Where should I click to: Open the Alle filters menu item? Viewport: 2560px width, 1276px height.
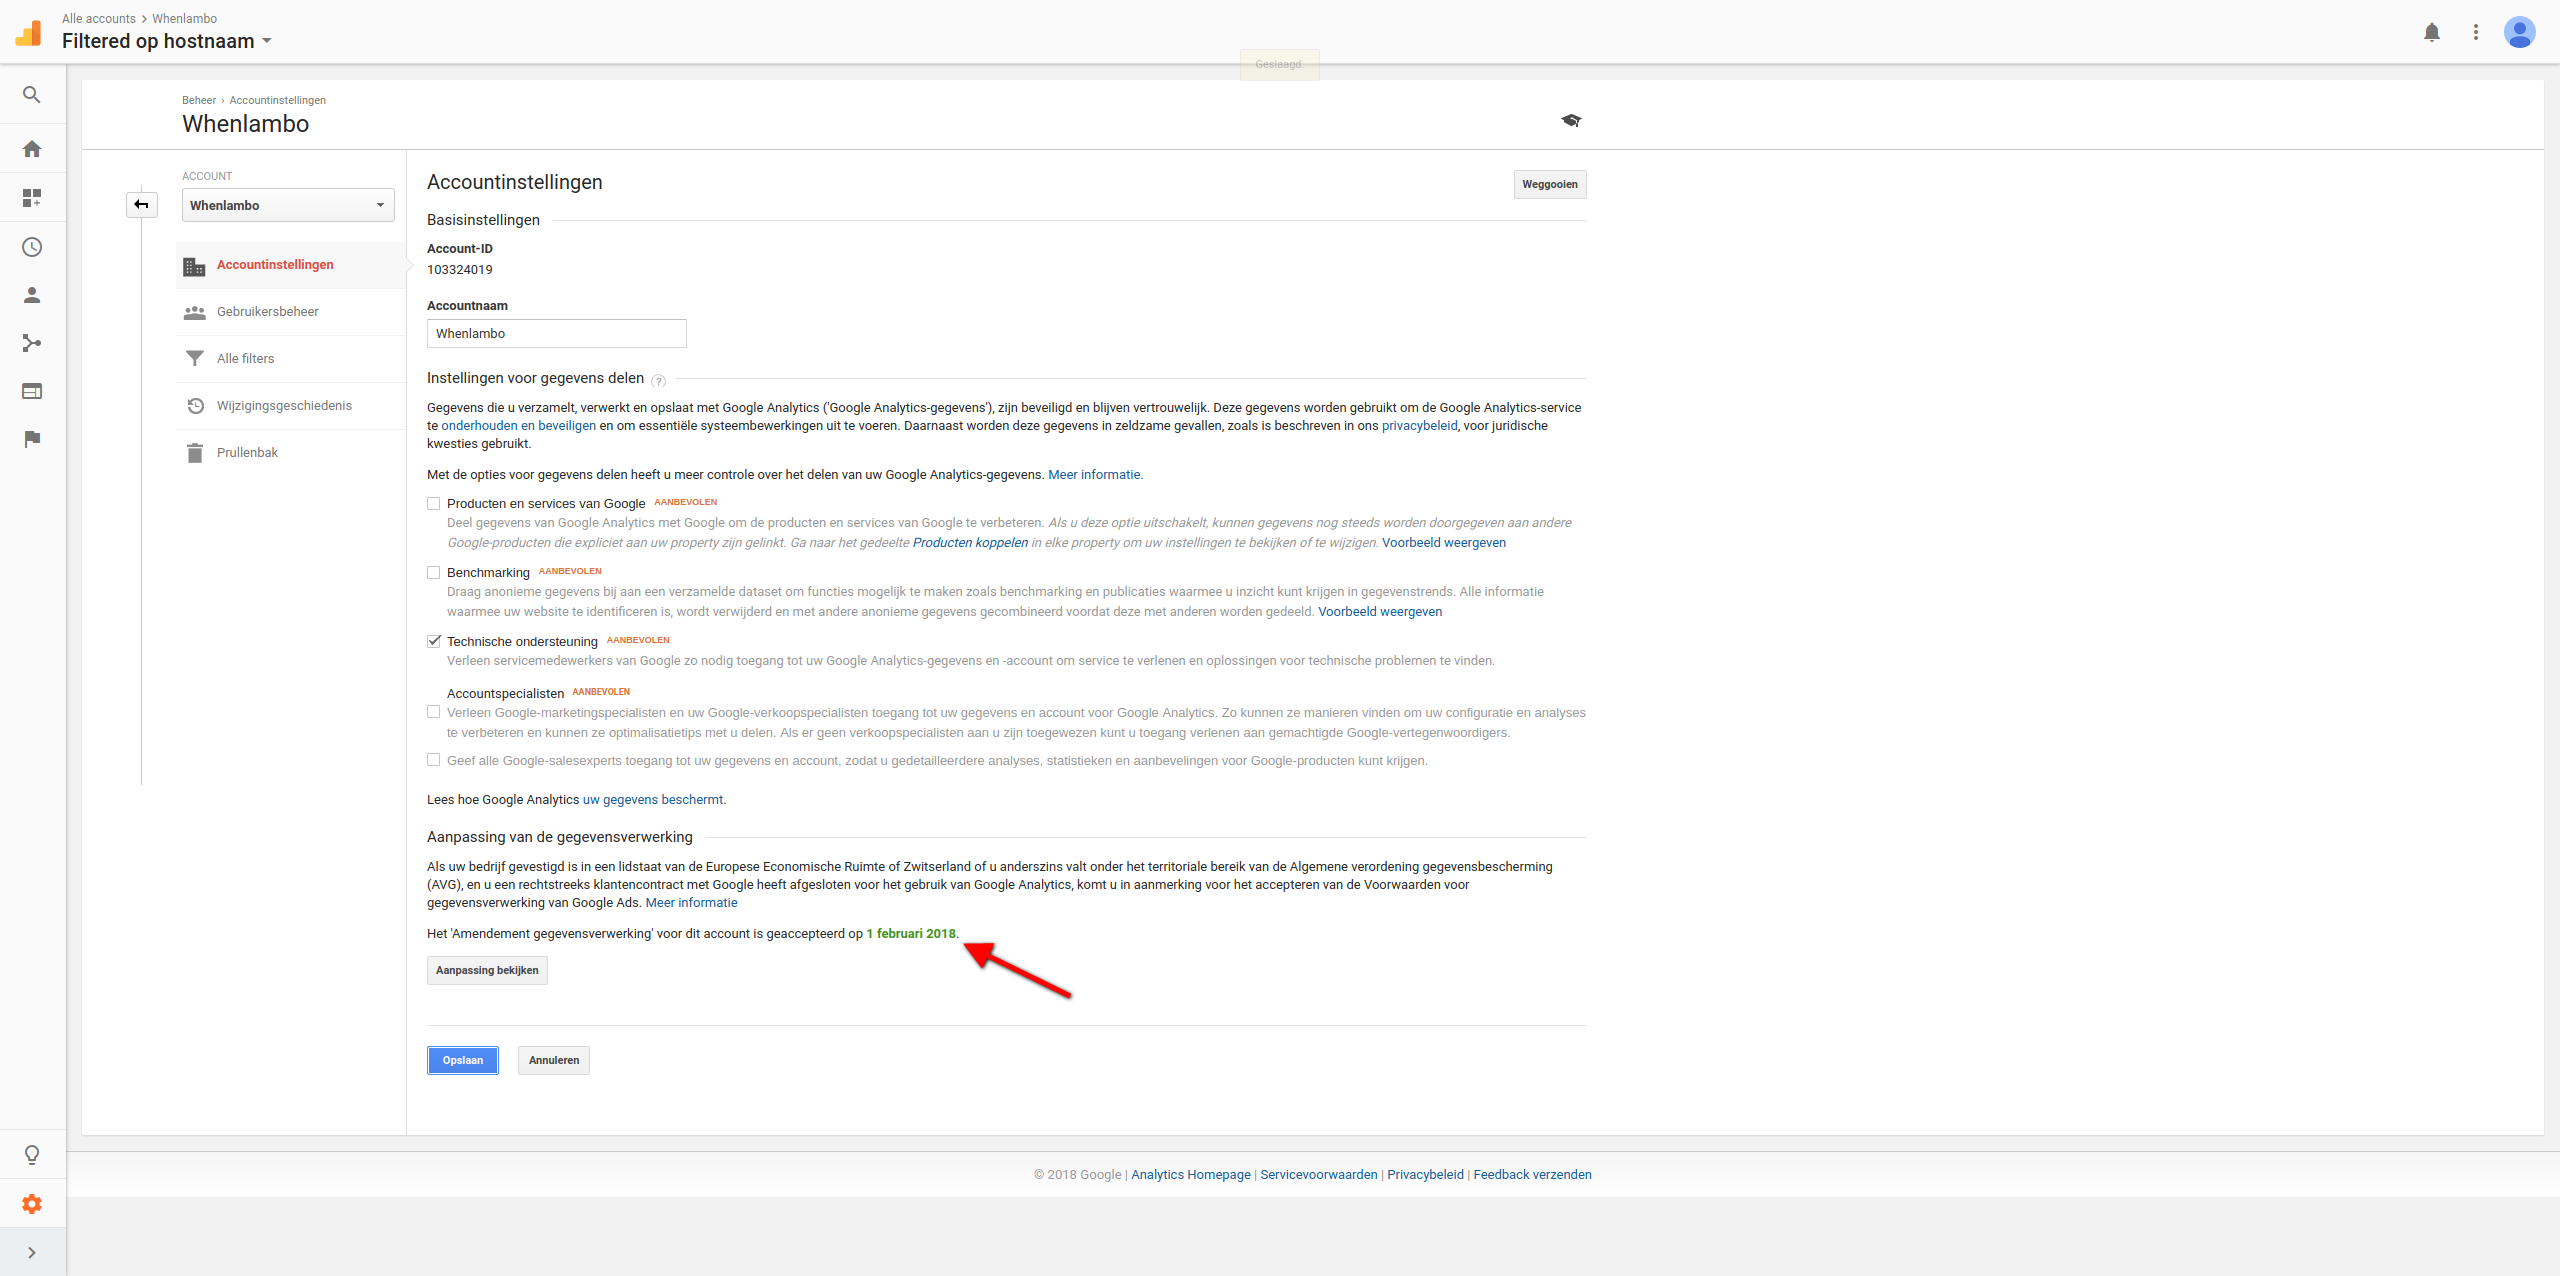[x=291, y=359]
